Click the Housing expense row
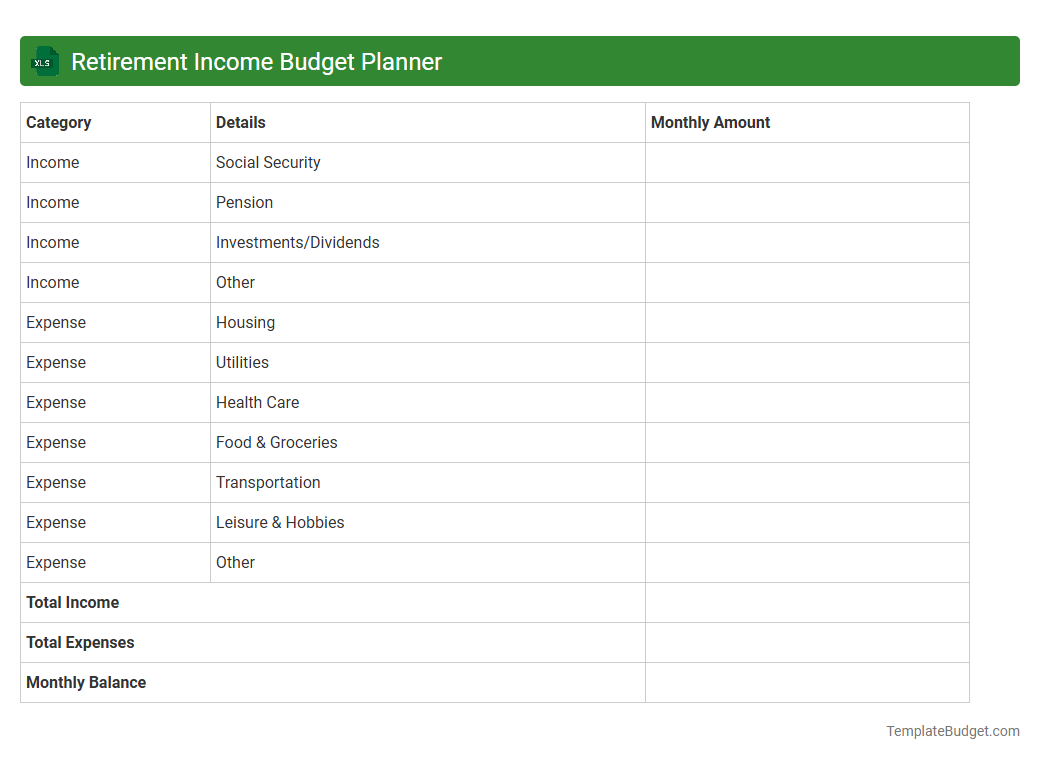This screenshot has height=760, width=1040. click(245, 322)
